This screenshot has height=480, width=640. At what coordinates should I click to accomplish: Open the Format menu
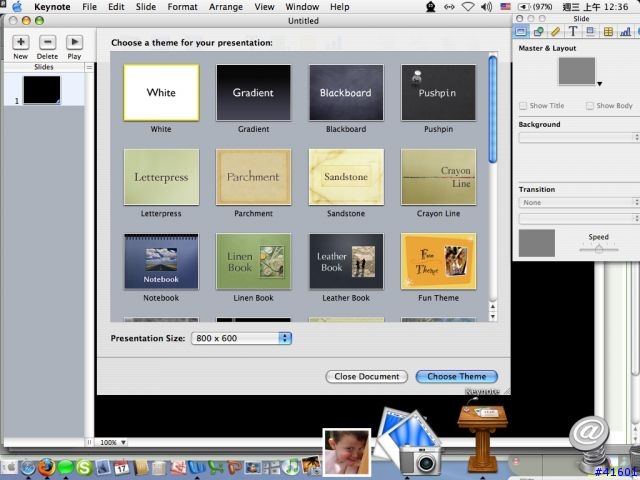click(182, 7)
